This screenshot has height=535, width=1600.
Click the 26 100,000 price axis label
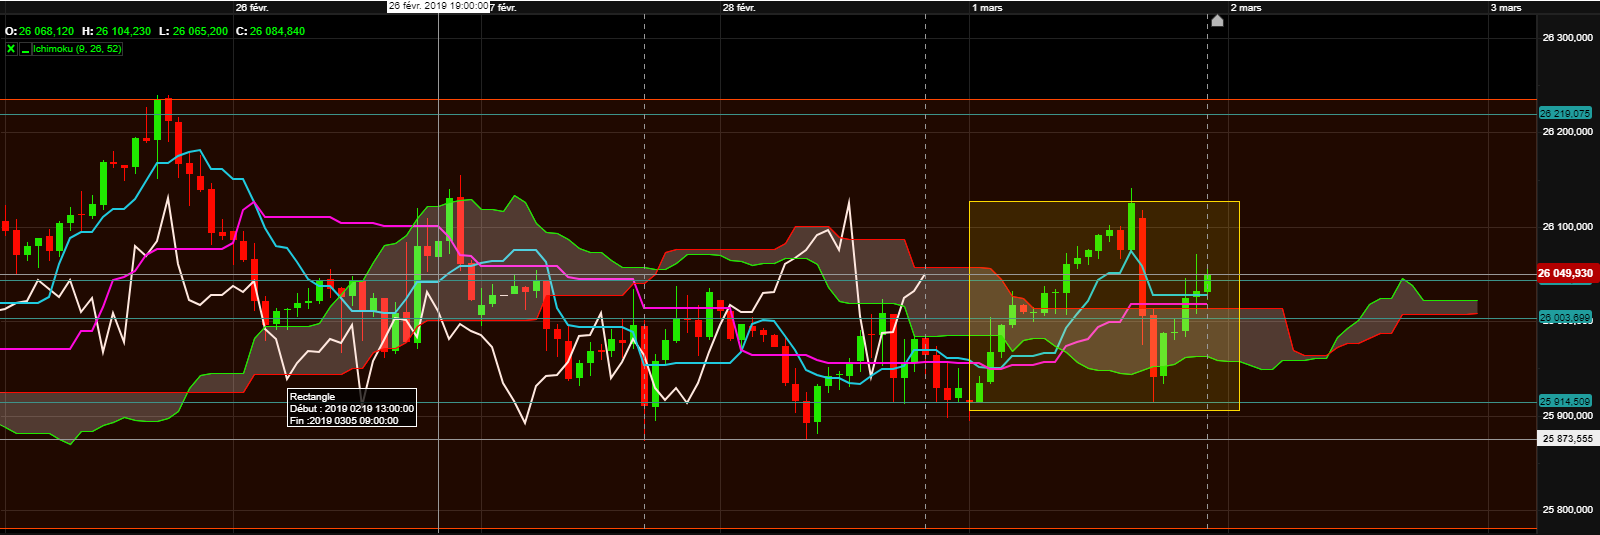tap(1567, 226)
